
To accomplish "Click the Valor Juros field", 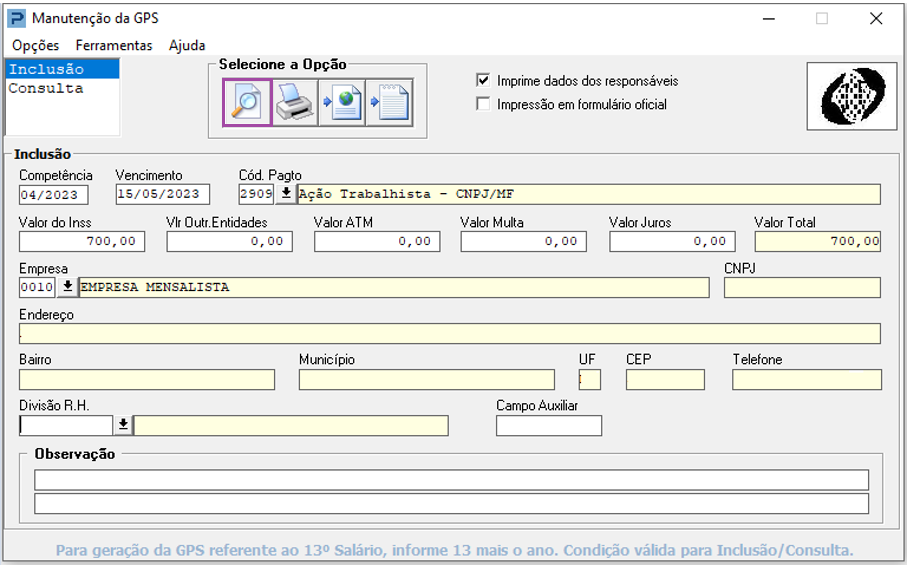I will point(672,241).
